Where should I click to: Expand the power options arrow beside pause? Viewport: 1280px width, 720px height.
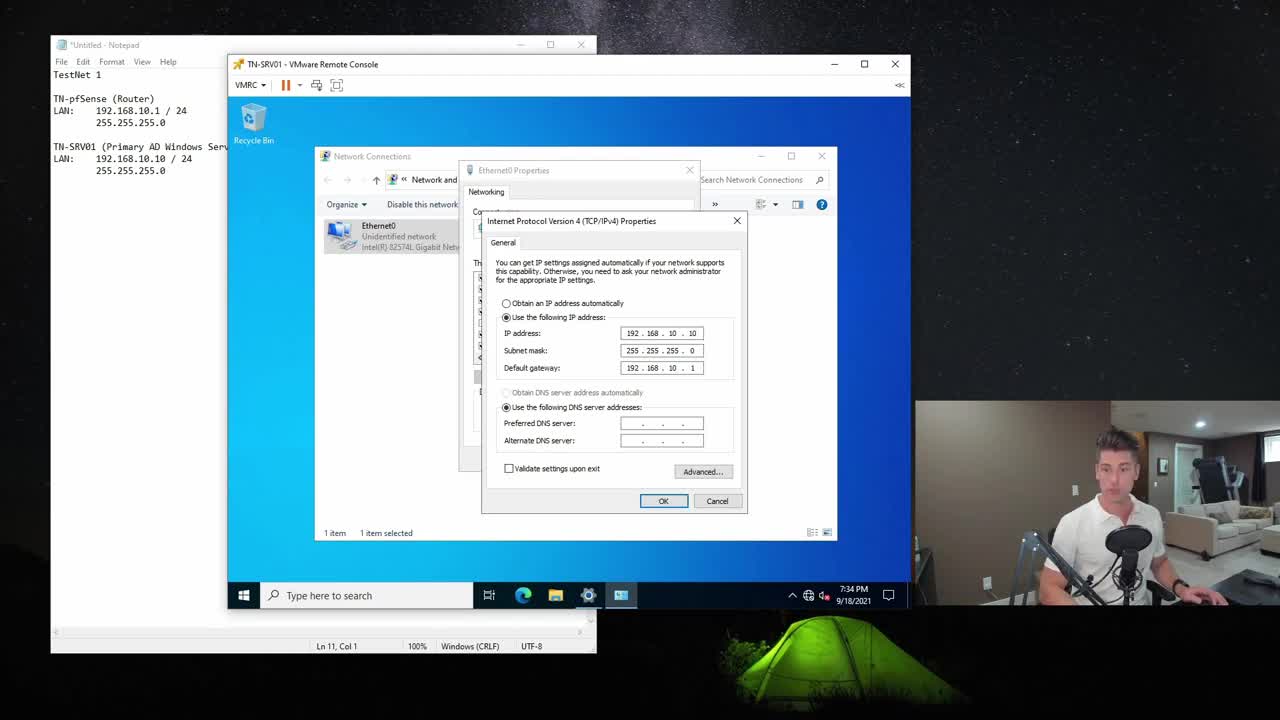(x=299, y=85)
